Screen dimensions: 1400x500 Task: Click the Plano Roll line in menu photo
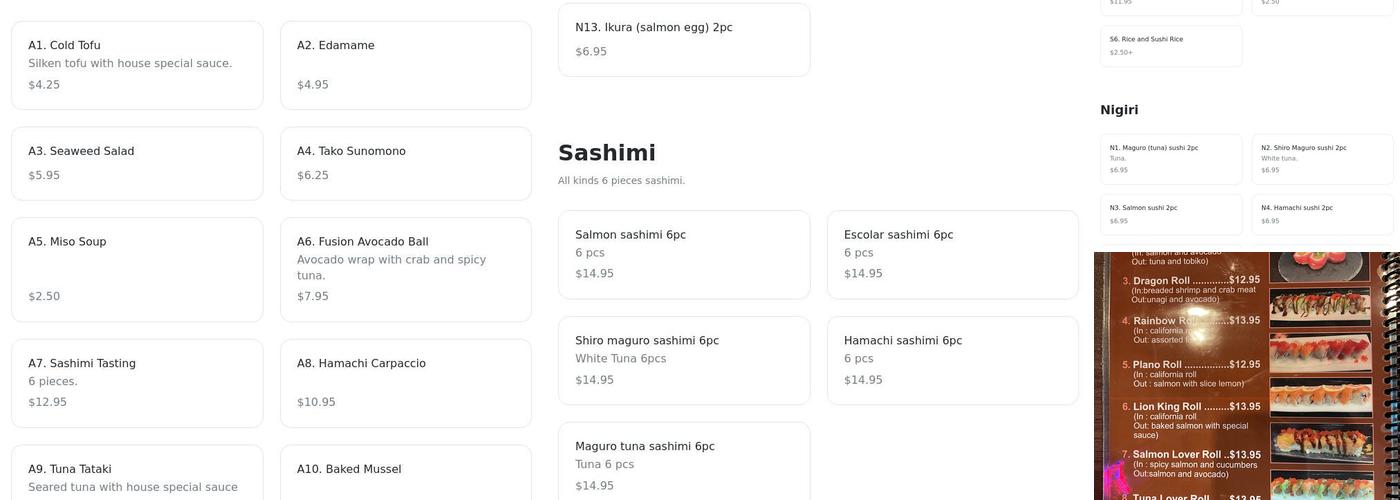[x=1190, y=365]
